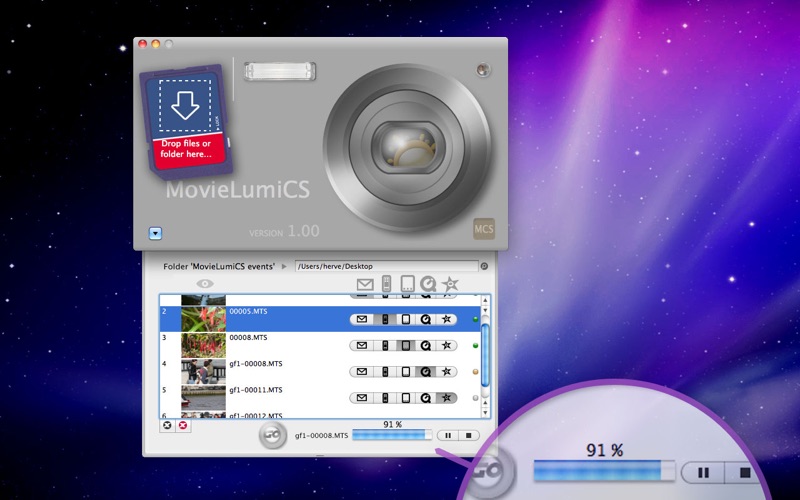
Task: Click the blue vertical scrollbar thumb
Action: [485, 355]
